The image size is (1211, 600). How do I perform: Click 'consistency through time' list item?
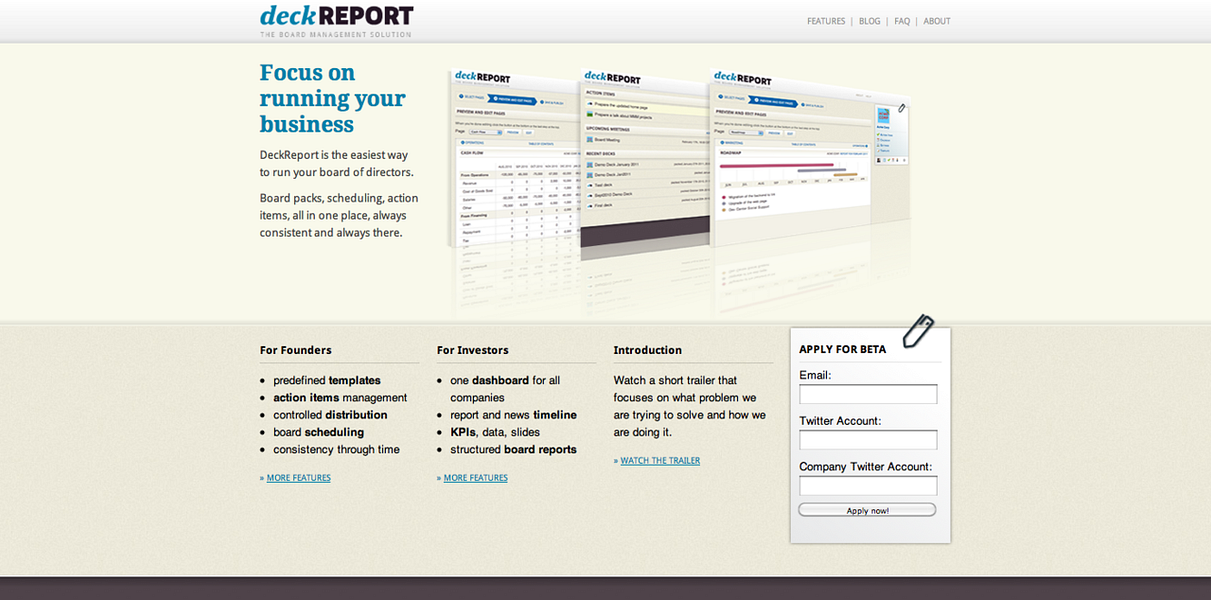[x=336, y=450]
